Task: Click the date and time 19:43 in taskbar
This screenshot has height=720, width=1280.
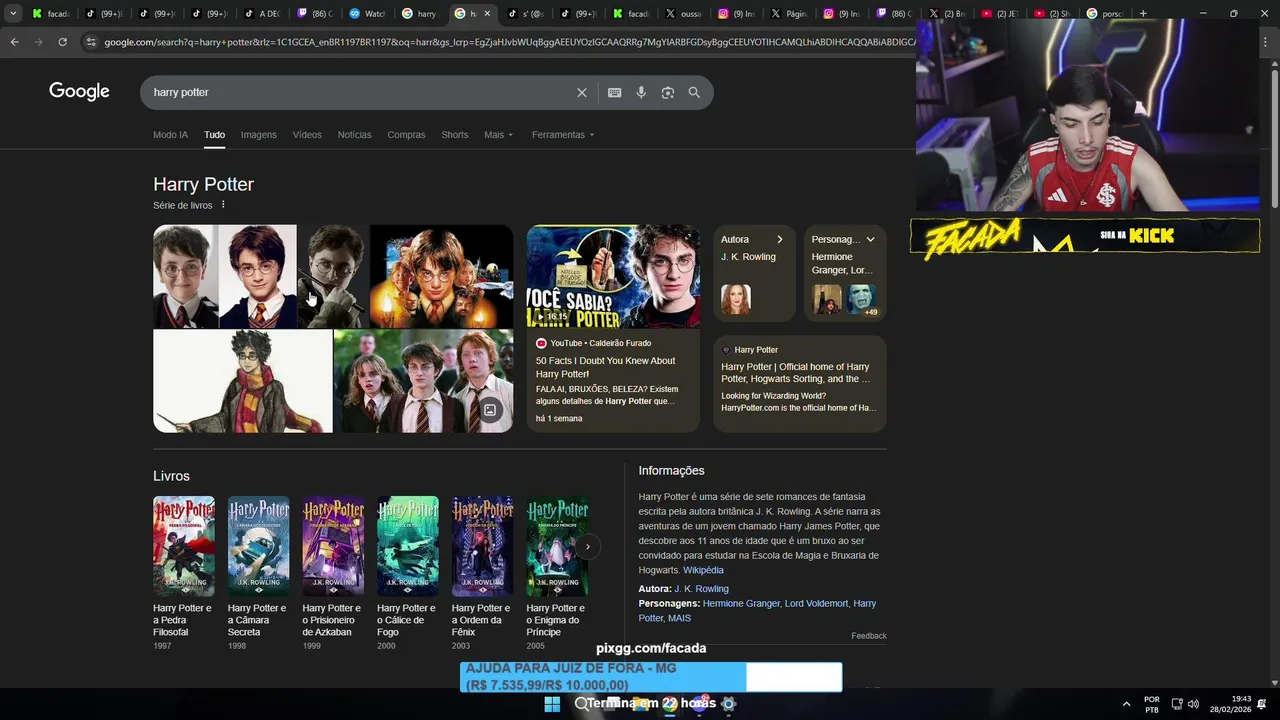Action: 1229,704
